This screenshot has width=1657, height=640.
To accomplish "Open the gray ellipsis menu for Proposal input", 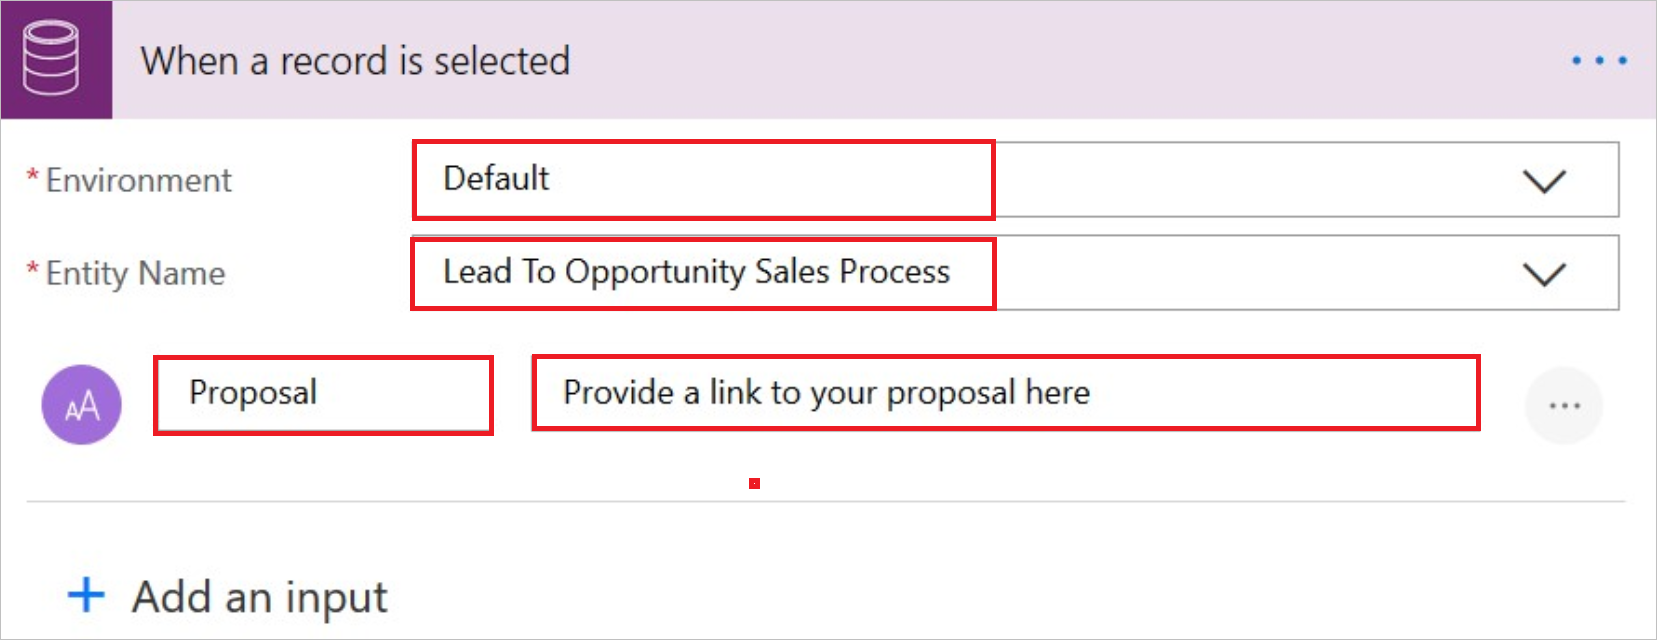I will (1564, 405).
